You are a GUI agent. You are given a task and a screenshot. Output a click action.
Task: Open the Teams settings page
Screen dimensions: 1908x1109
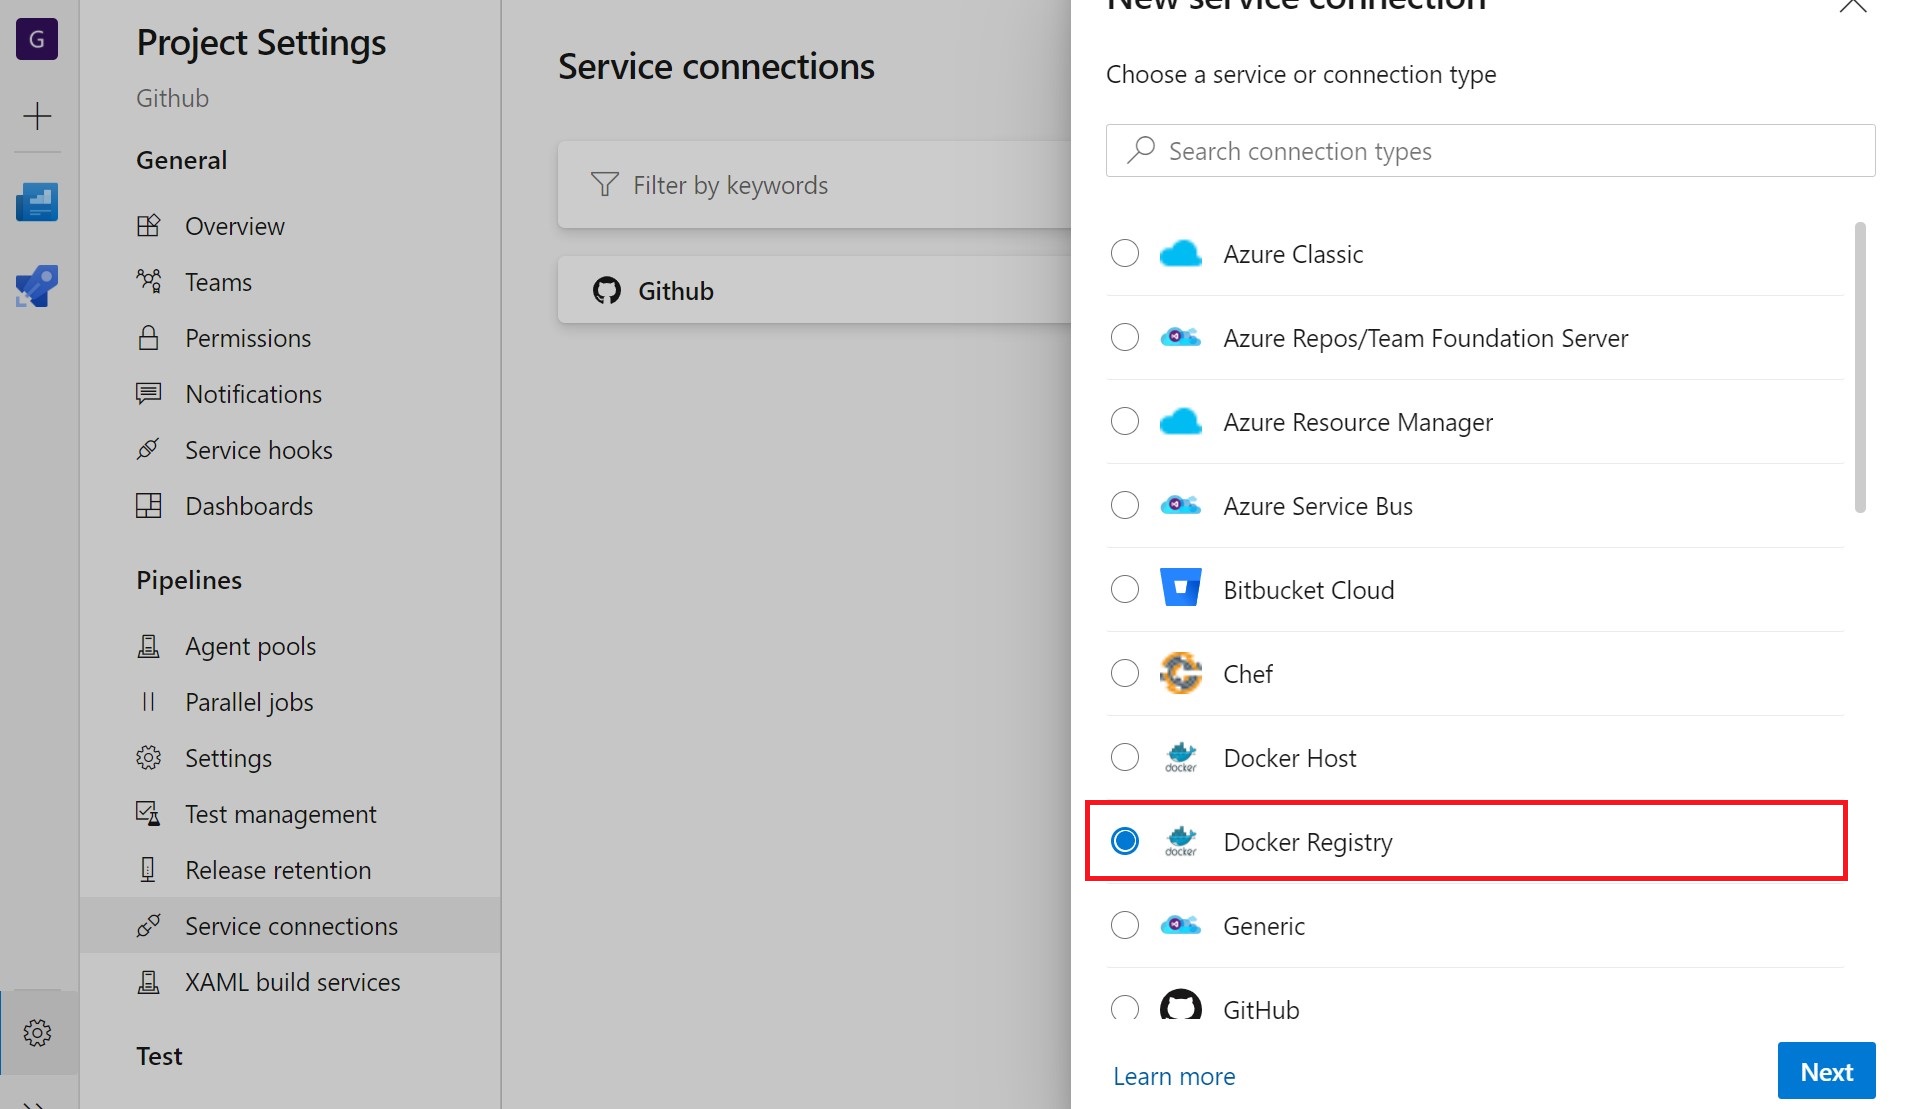pos(290,282)
